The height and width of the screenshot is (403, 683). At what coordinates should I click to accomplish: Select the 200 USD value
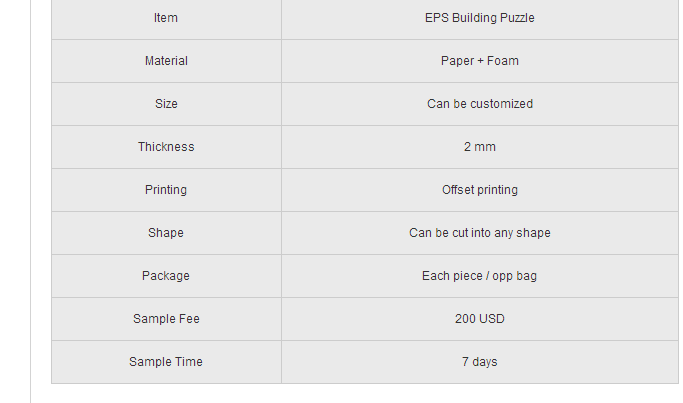(x=480, y=319)
